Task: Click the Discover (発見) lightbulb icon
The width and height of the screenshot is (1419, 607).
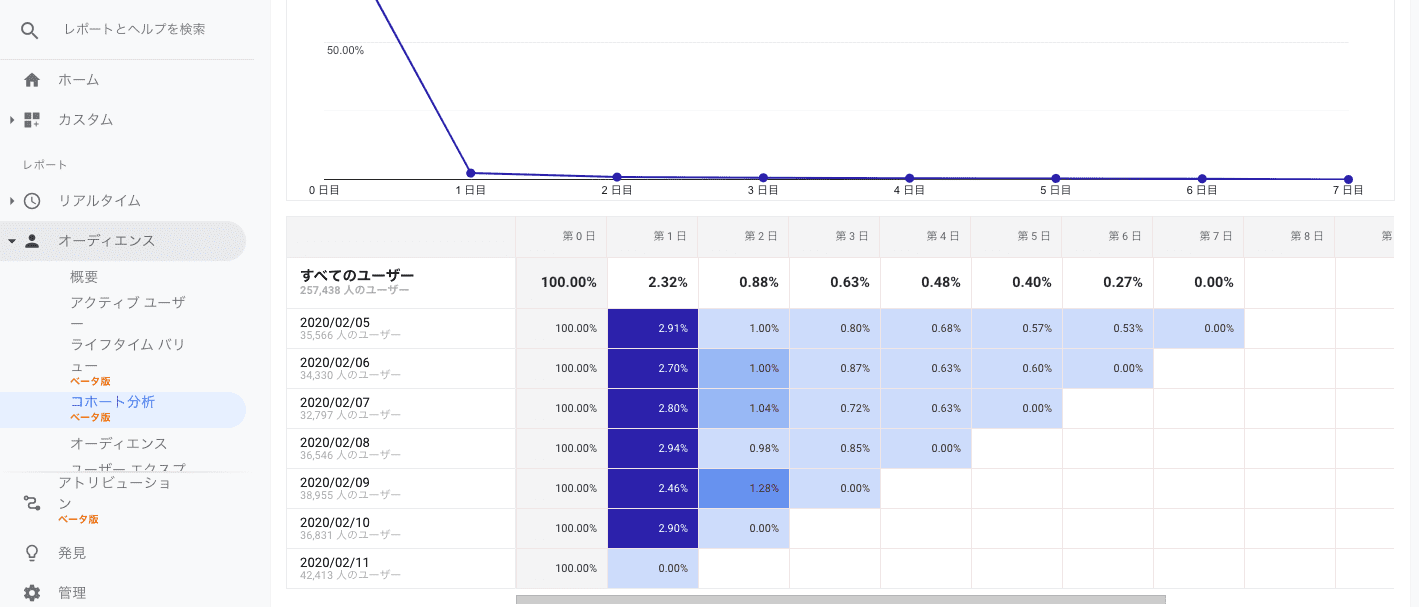Action: tap(32, 553)
